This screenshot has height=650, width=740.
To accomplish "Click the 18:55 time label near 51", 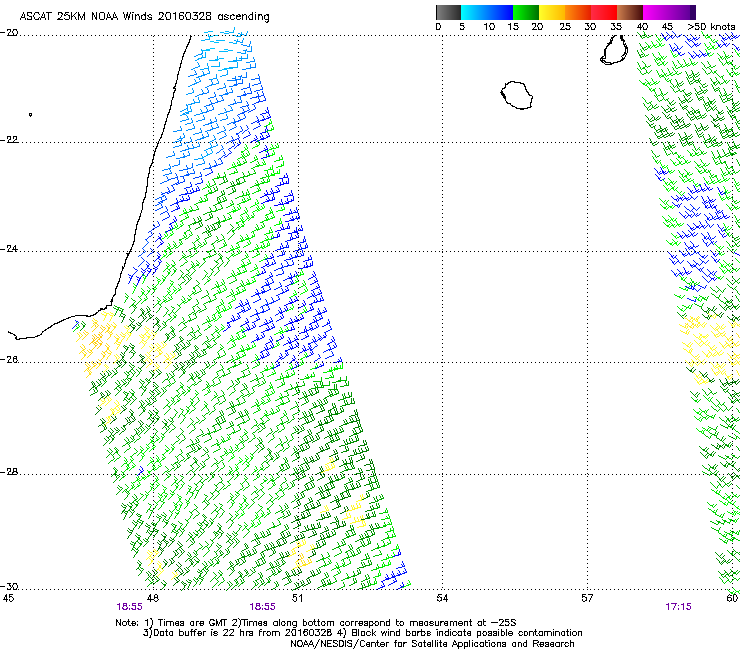I will click(x=262, y=607).
